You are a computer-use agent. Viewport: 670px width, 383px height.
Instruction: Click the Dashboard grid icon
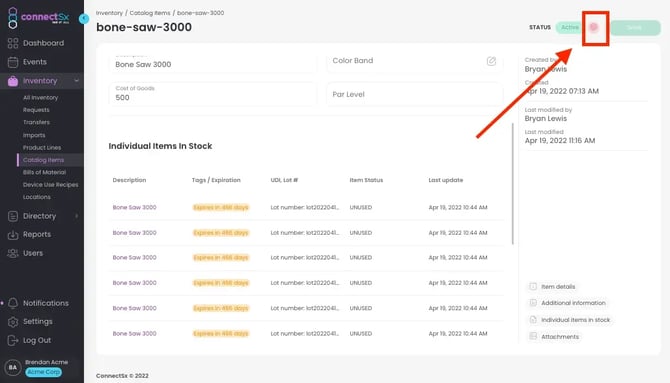[13, 43]
